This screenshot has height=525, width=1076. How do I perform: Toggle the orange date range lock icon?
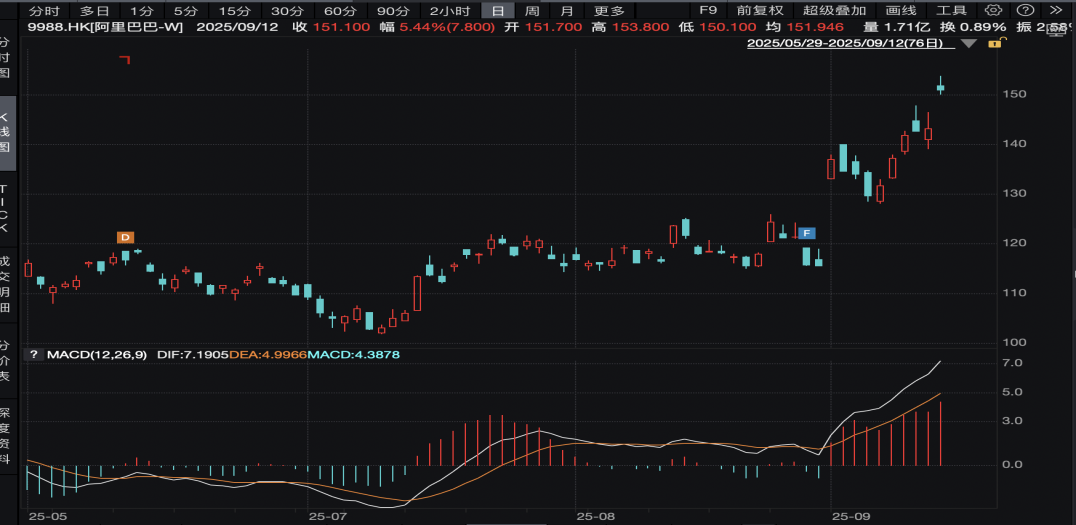996,43
